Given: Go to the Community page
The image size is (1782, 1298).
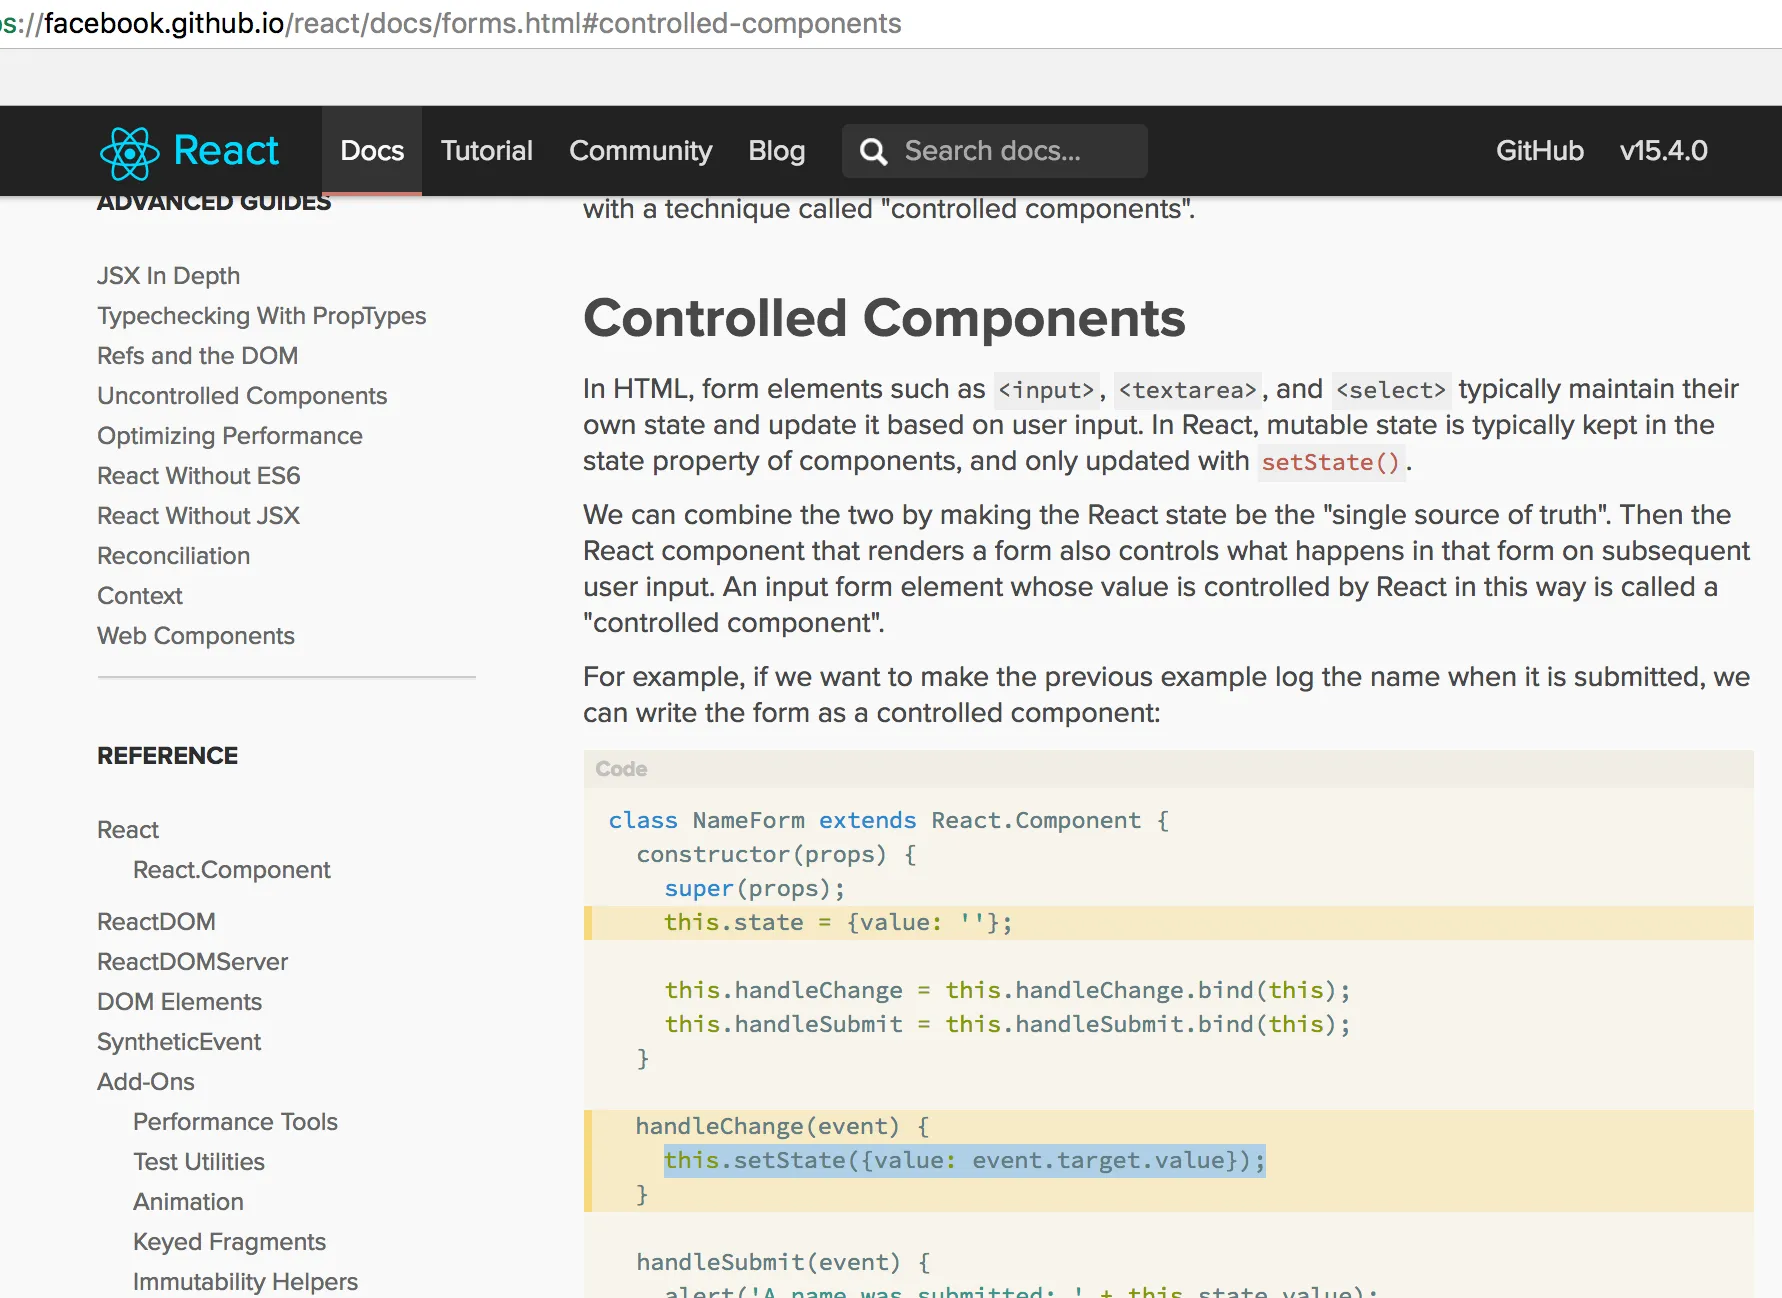Looking at the screenshot, I should click(x=640, y=151).
